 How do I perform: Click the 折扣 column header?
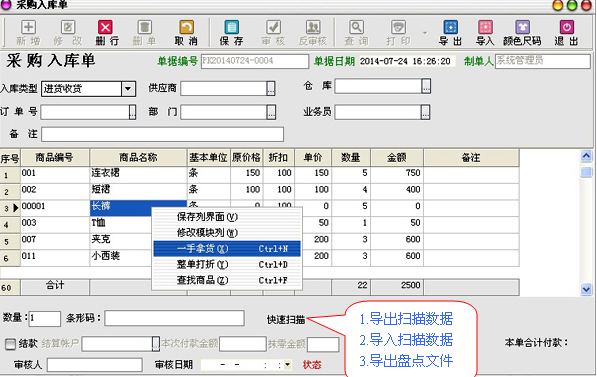point(278,158)
